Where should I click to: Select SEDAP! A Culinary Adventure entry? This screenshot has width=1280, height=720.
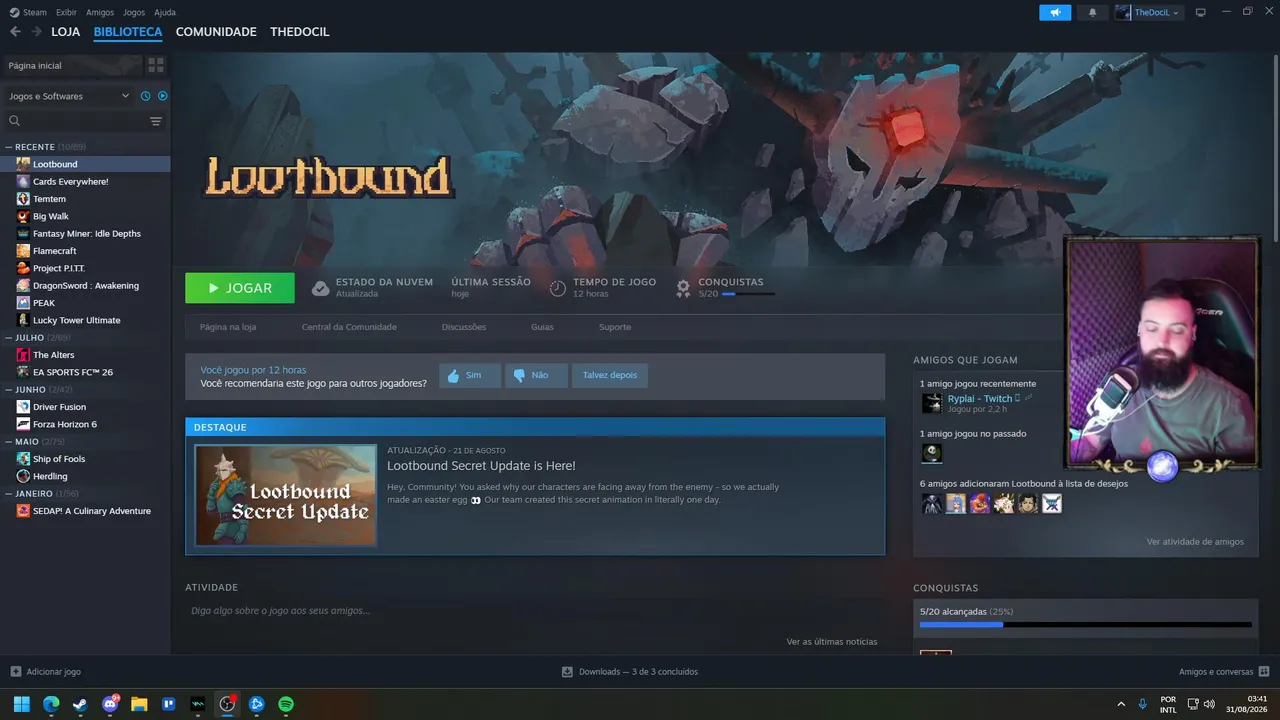[x=85, y=511]
